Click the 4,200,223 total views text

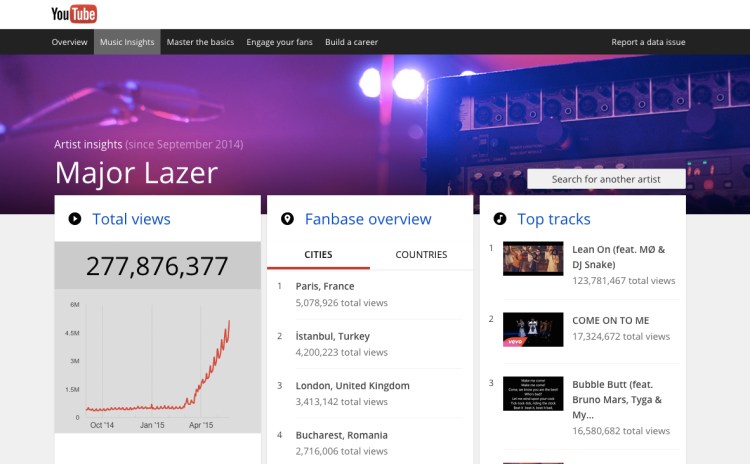point(342,353)
